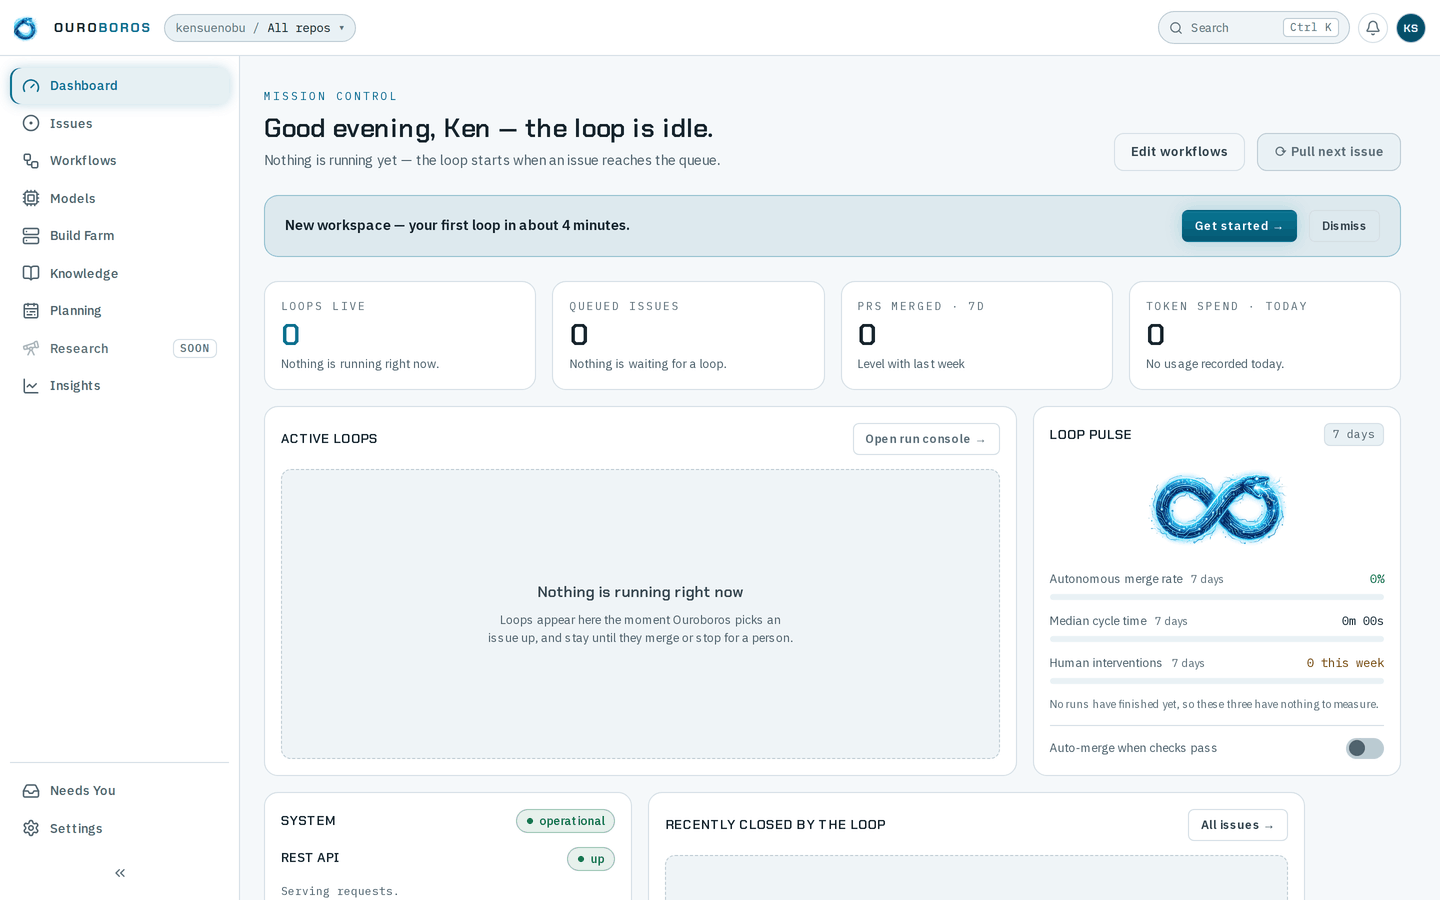The height and width of the screenshot is (900, 1440).
Task: Click Get started in the banner
Action: point(1239,226)
